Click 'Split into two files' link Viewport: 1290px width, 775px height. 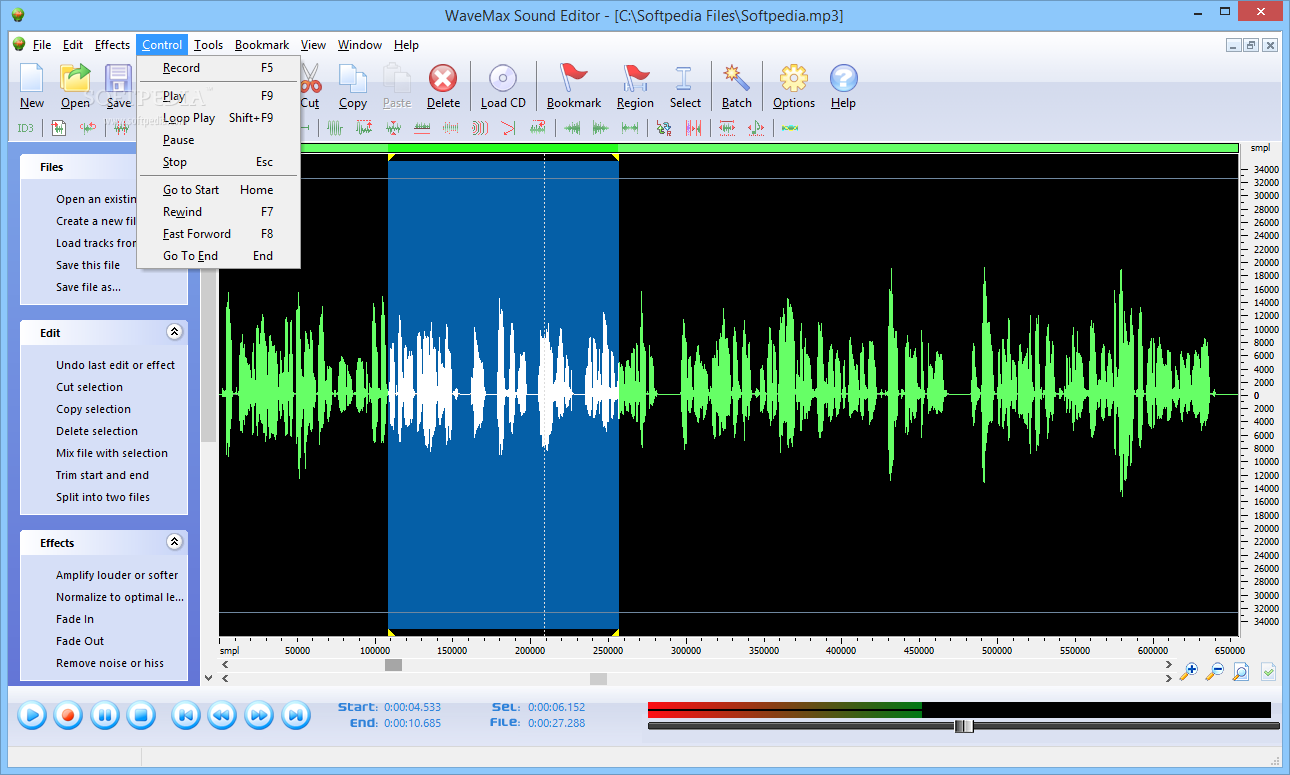[103, 497]
